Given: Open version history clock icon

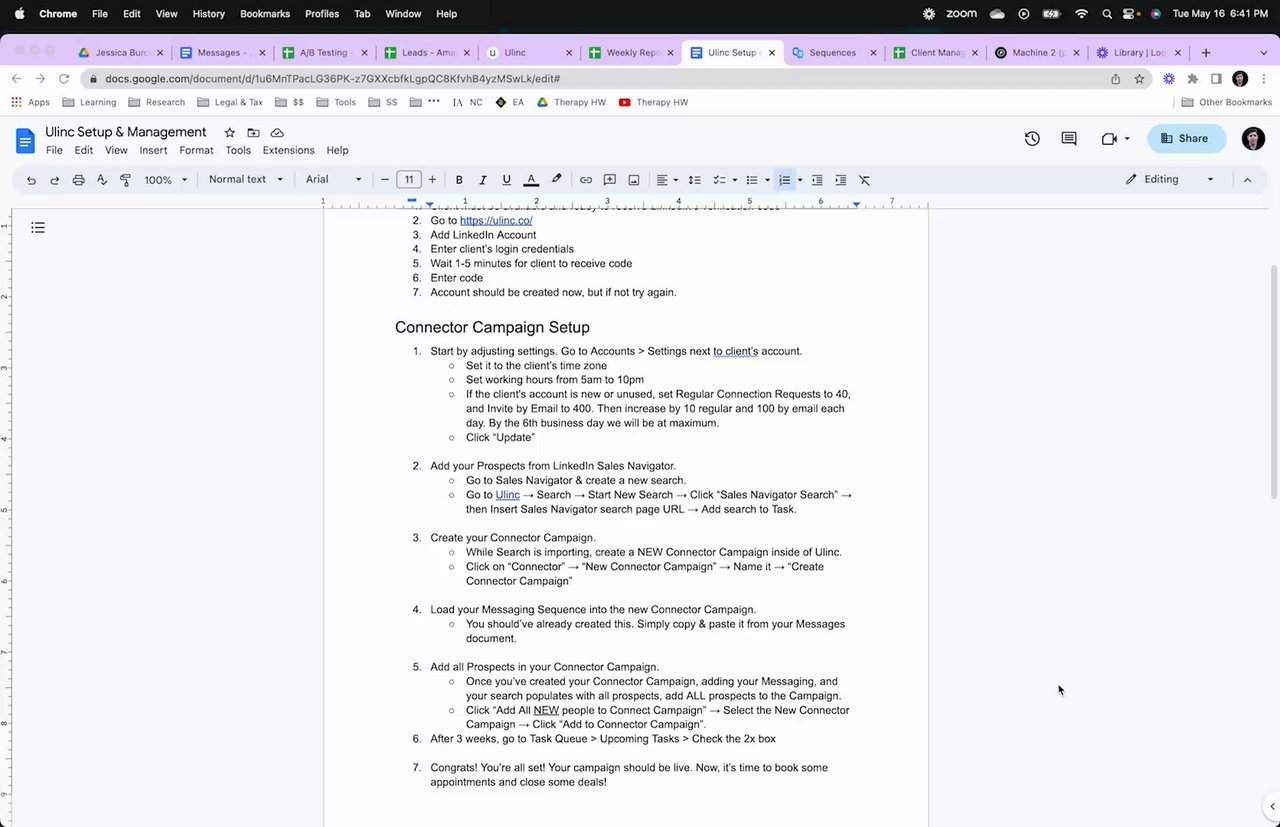Looking at the screenshot, I should click(x=1032, y=139).
